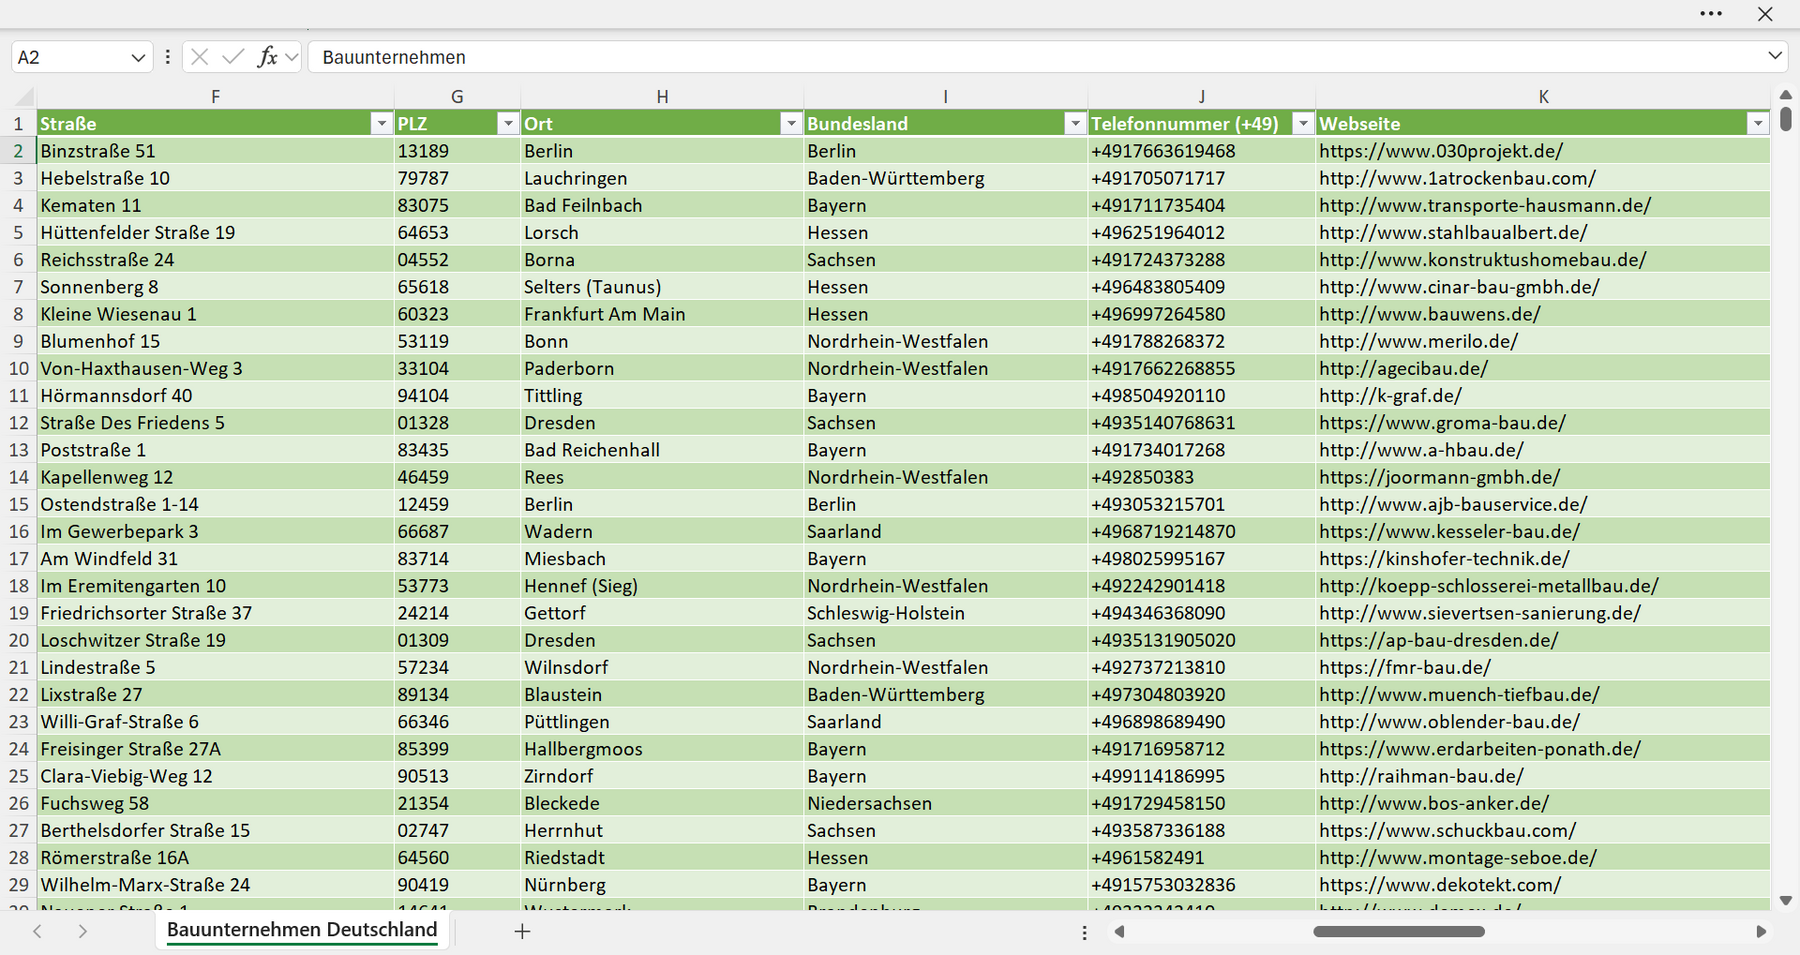Go to next sheet with the right arrow
This screenshot has height=955, width=1800.
click(83, 931)
